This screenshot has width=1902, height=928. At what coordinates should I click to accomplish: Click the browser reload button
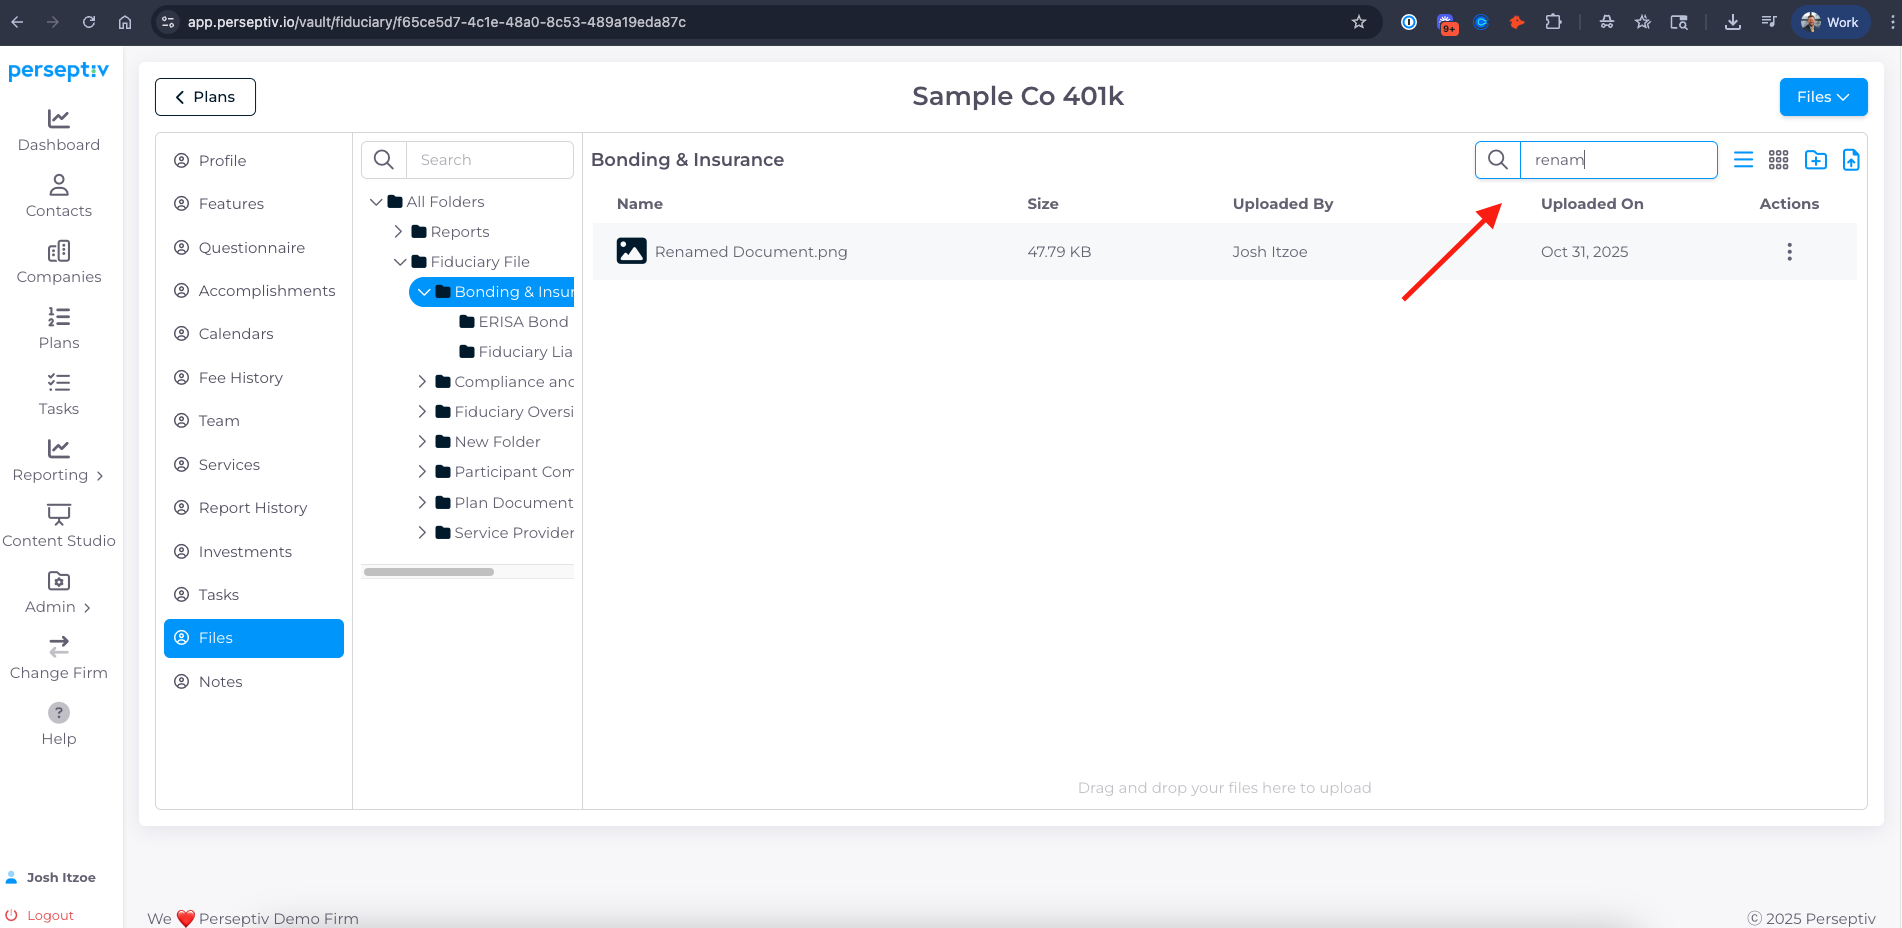(x=89, y=22)
